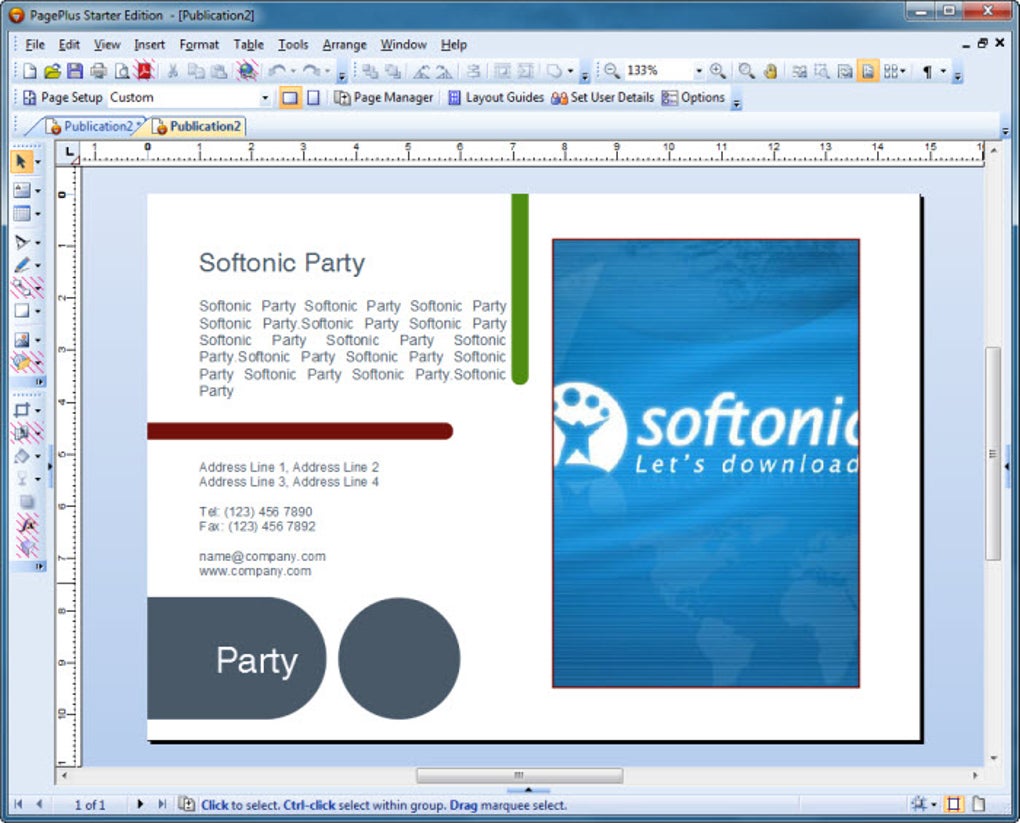The width and height of the screenshot is (1020, 823).
Task: Click the Page Manager icon button
Action: (383, 98)
